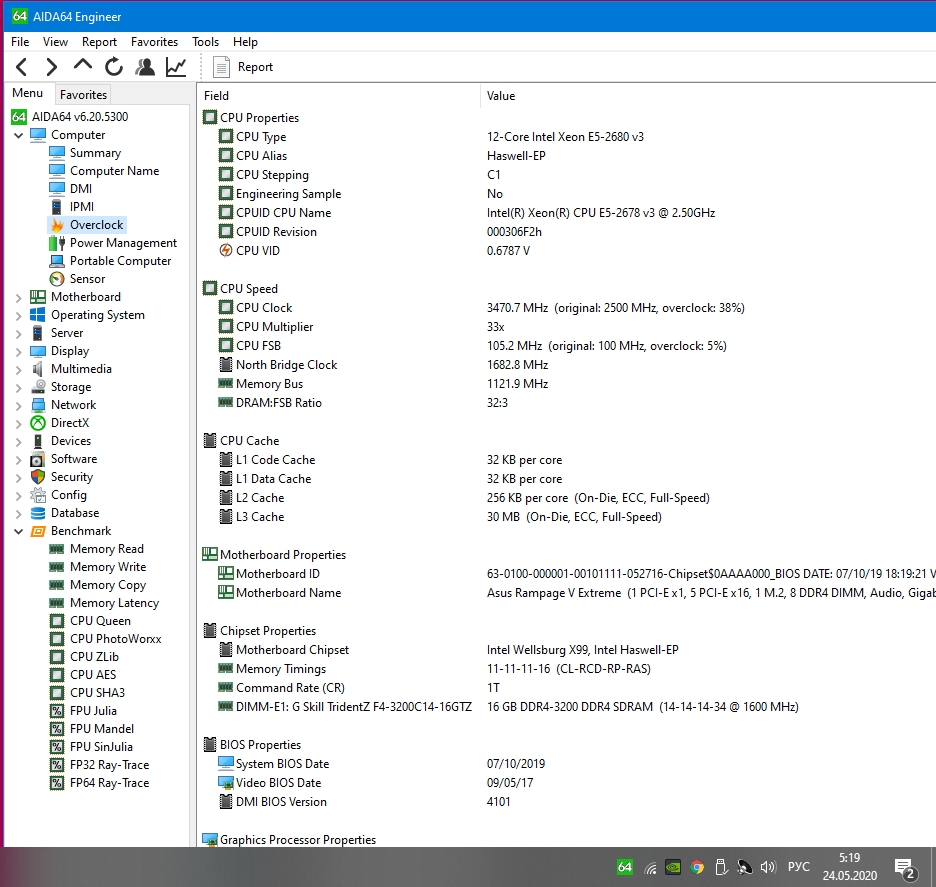Click the Field column header
The width and height of the screenshot is (936, 887).
click(x=338, y=96)
